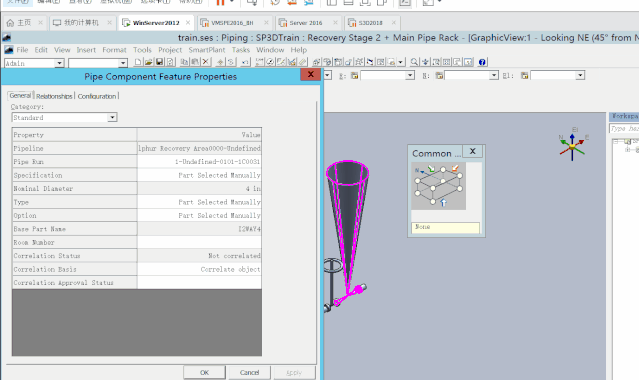This screenshot has width=639, height=380.
Task: Click the Undo arrow toolbar icon
Action: pyautogui.click(x=245, y=62)
